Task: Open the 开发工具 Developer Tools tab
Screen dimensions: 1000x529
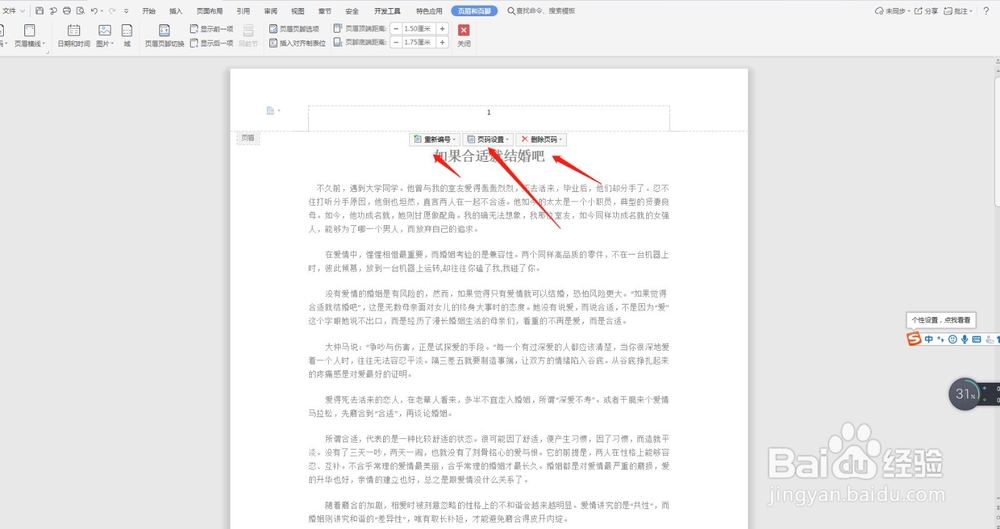Action: 388,11
